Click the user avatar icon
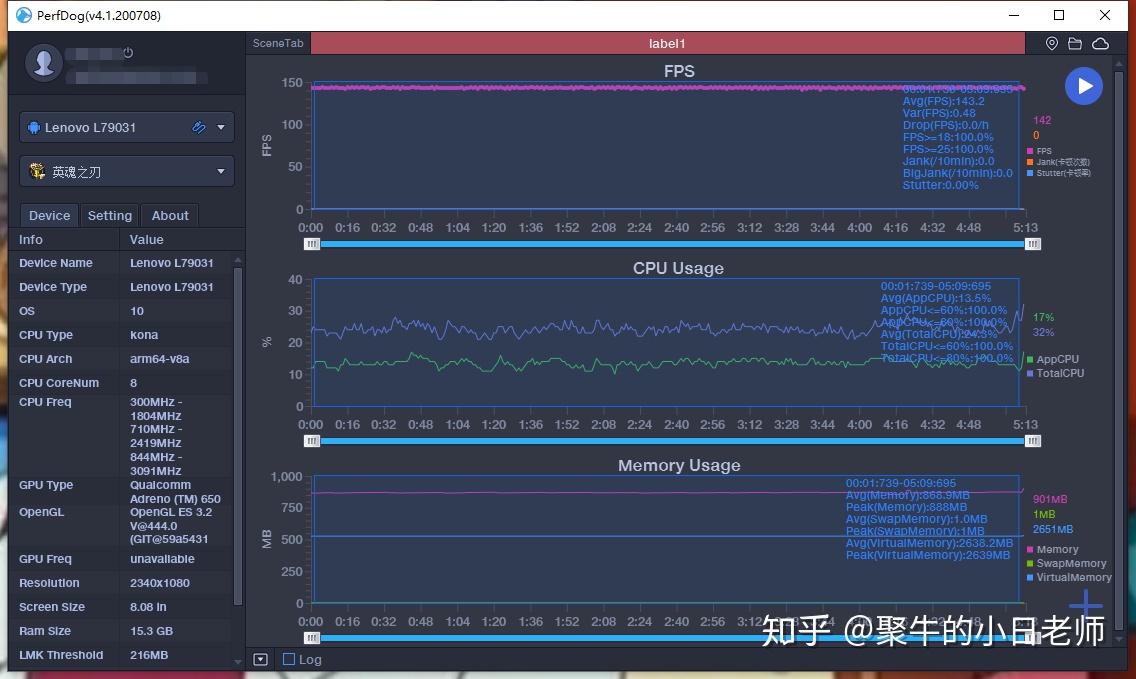 point(43,62)
